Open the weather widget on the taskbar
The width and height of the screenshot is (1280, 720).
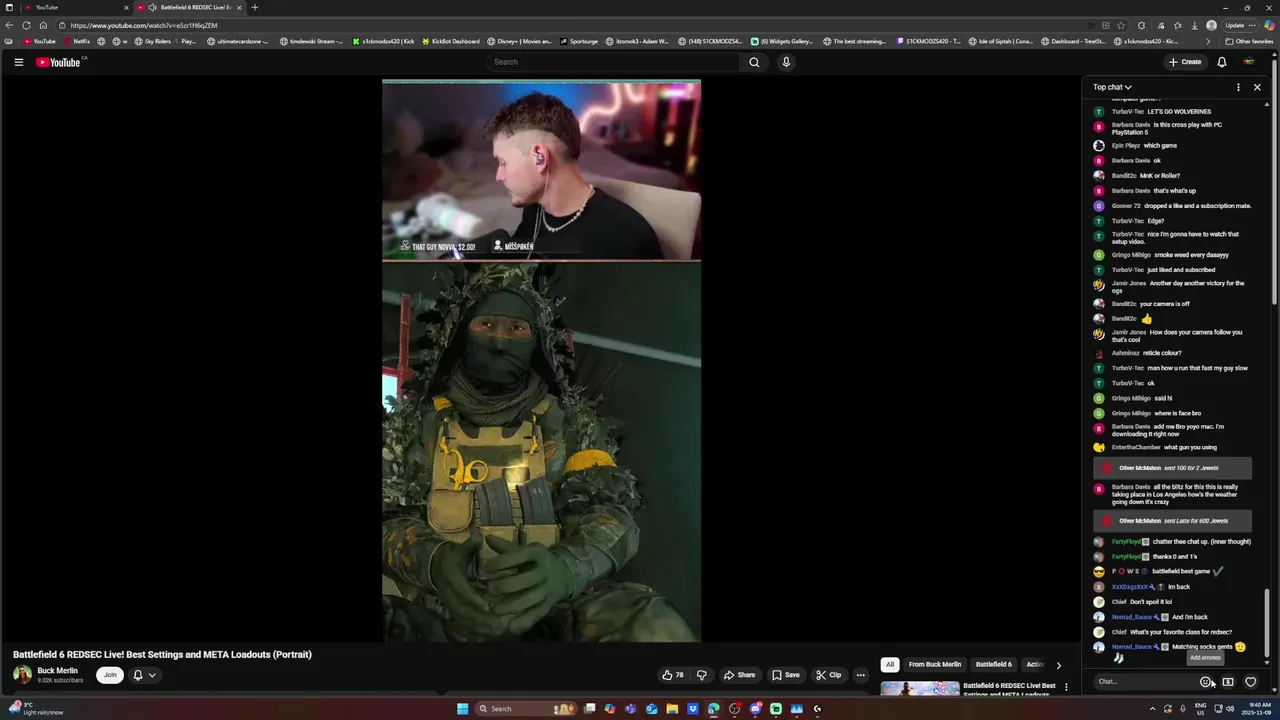pos(36,709)
